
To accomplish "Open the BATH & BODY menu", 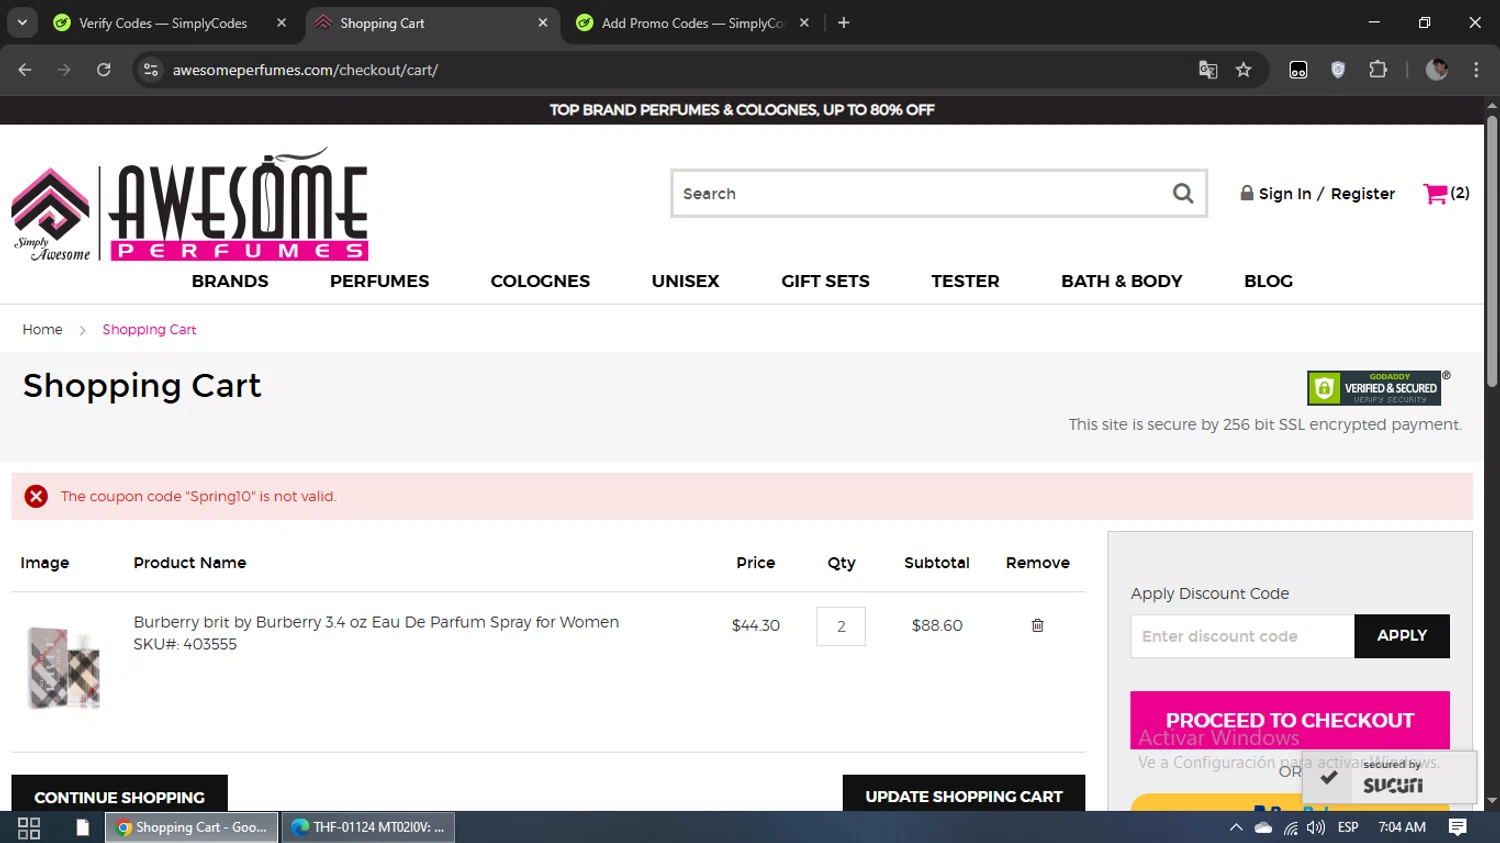I will point(1121,281).
